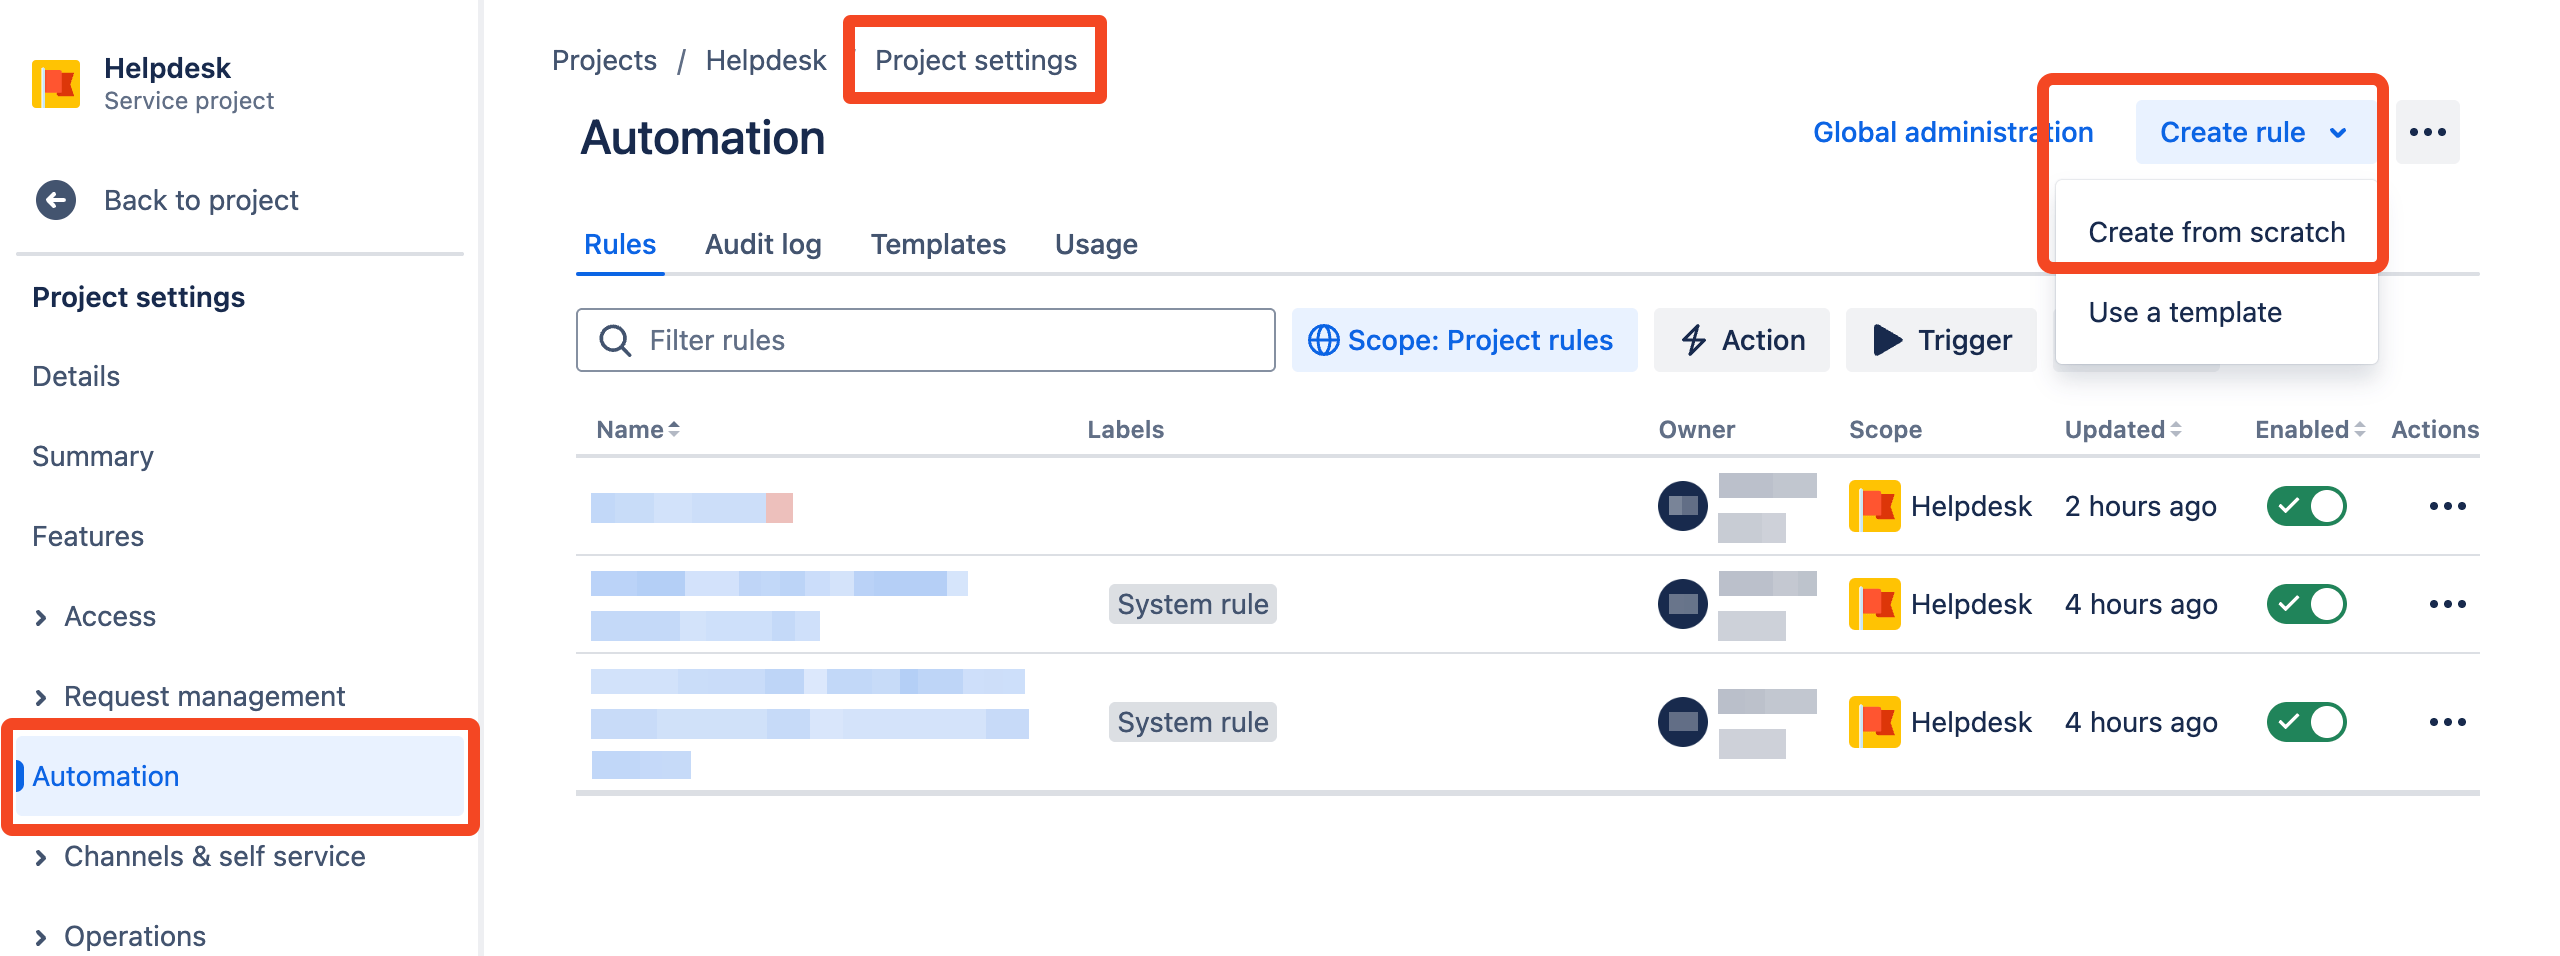Click Helpdesk scope icon in last System rule row
This screenshot has width=2560, height=956.
pyautogui.click(x=1875, y=722)
